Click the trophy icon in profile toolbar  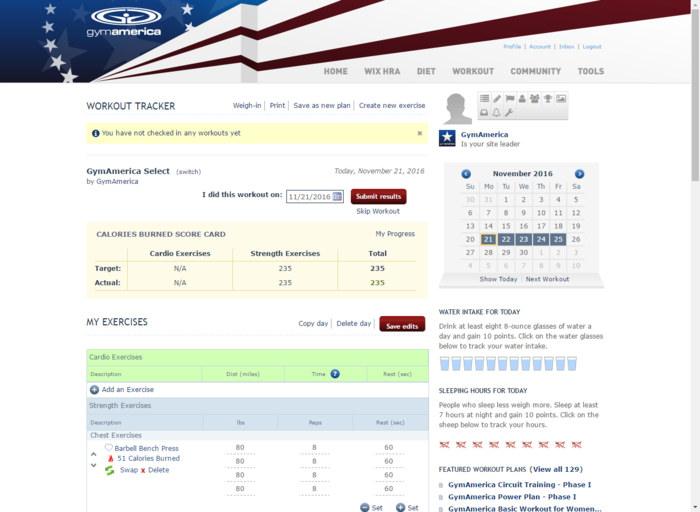(548, 99)
